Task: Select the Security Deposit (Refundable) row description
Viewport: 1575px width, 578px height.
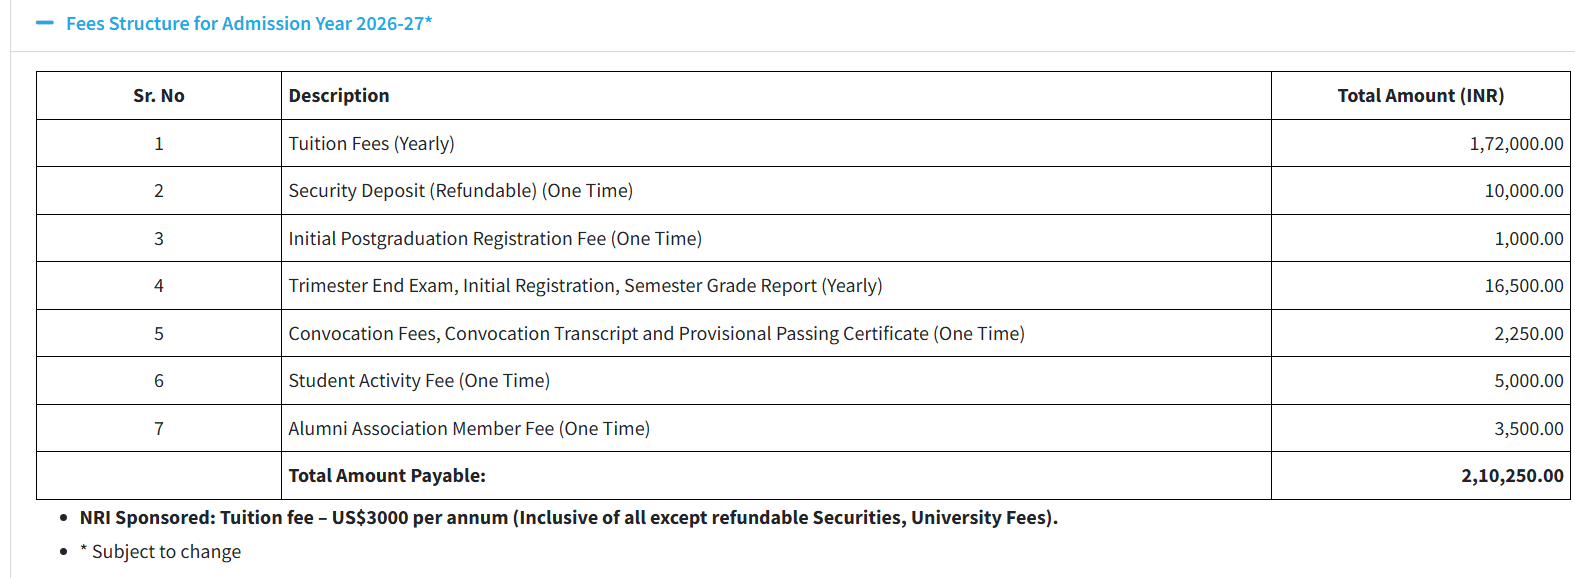Action: point(460,191)
